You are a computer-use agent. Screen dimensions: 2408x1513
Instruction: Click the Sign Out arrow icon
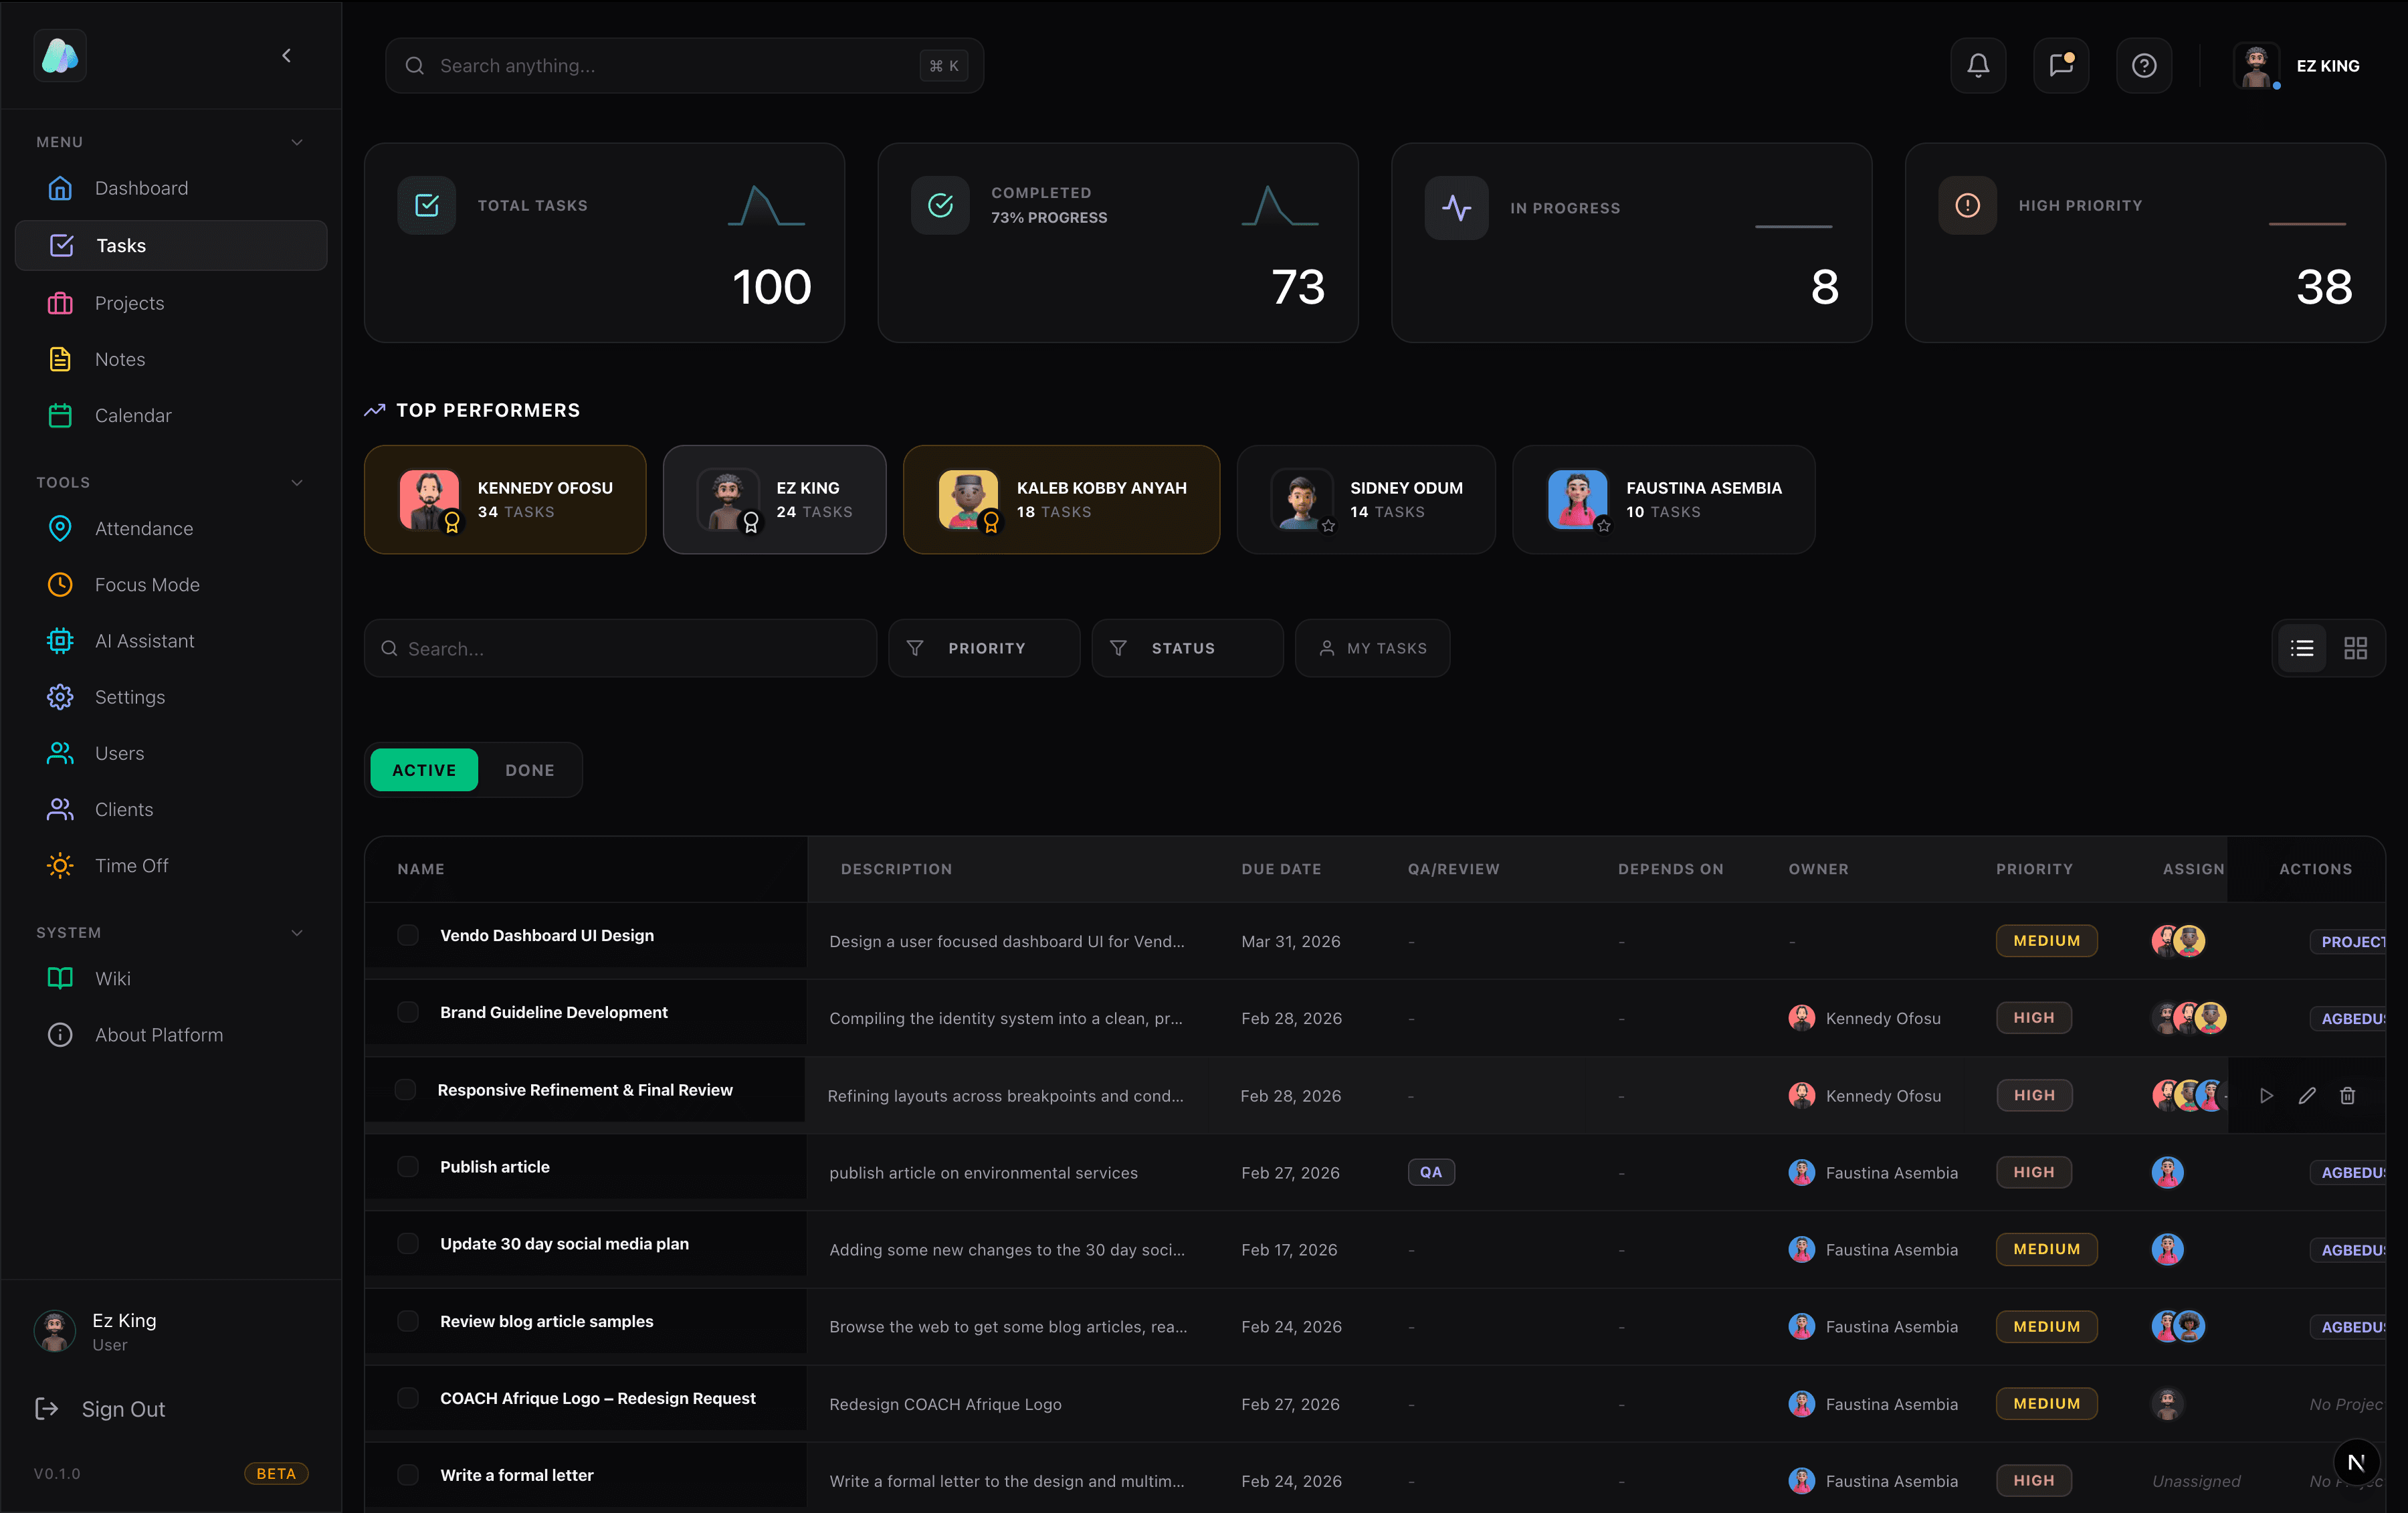(x=46, y=1408)
